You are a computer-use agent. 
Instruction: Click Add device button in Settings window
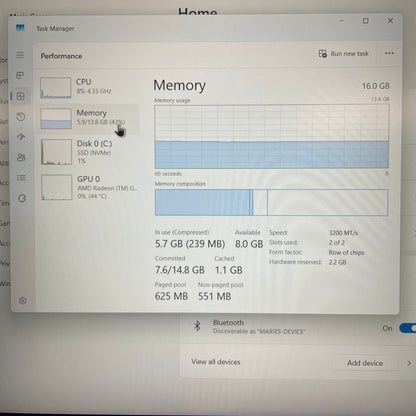pos(365,363)
